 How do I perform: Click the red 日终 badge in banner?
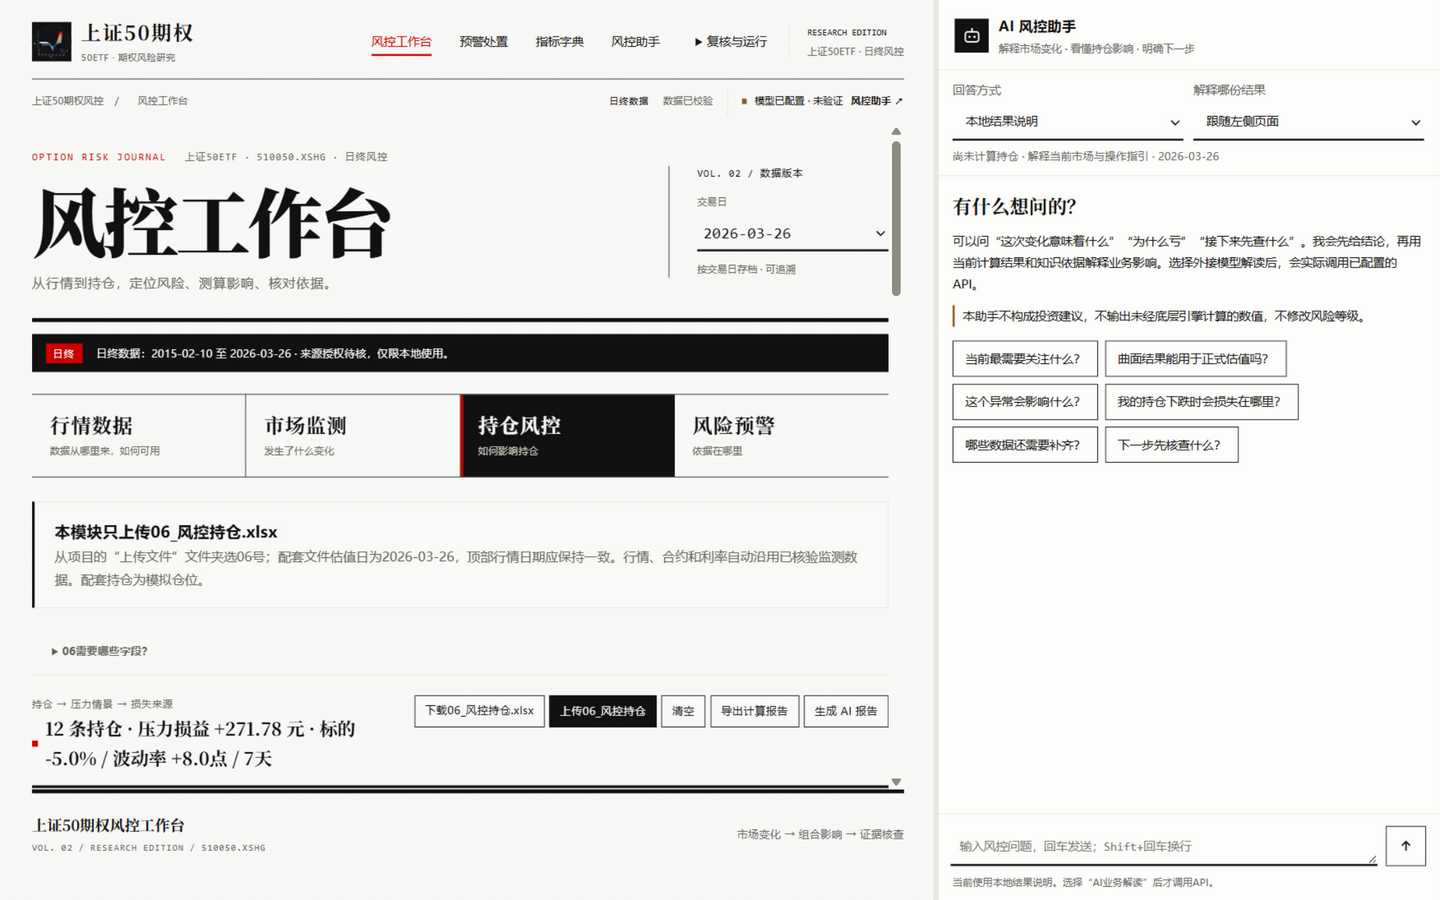click(64, 353)
